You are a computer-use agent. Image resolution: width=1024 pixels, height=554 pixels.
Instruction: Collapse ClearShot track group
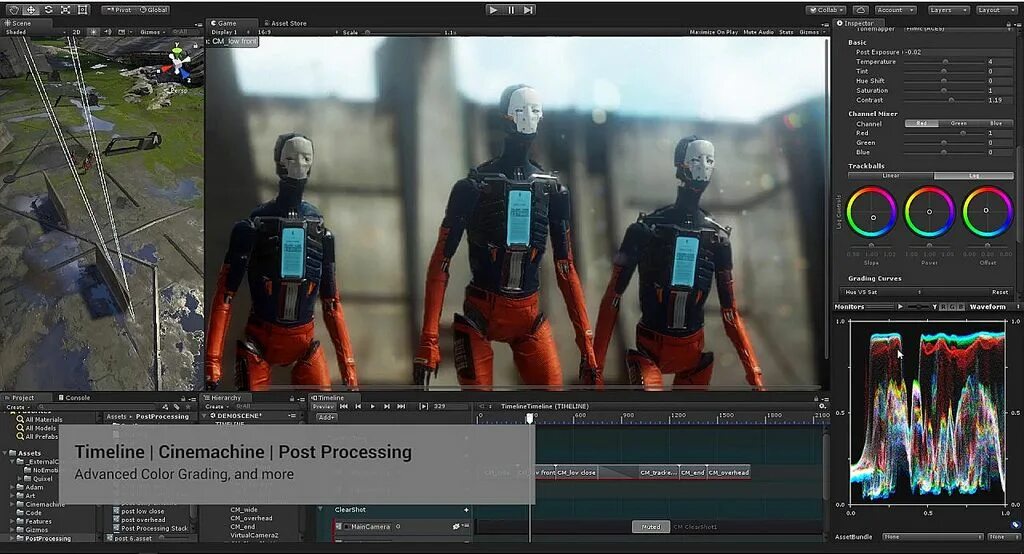pyautogui.click(x=320, y=510)
